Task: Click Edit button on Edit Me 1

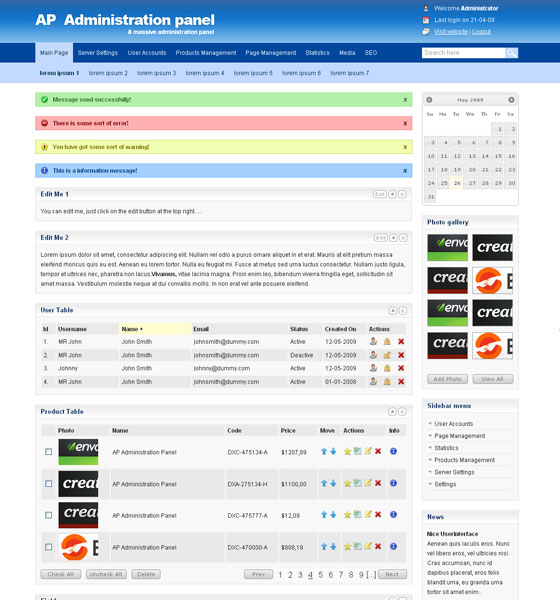Action: [x=380, y=194]
